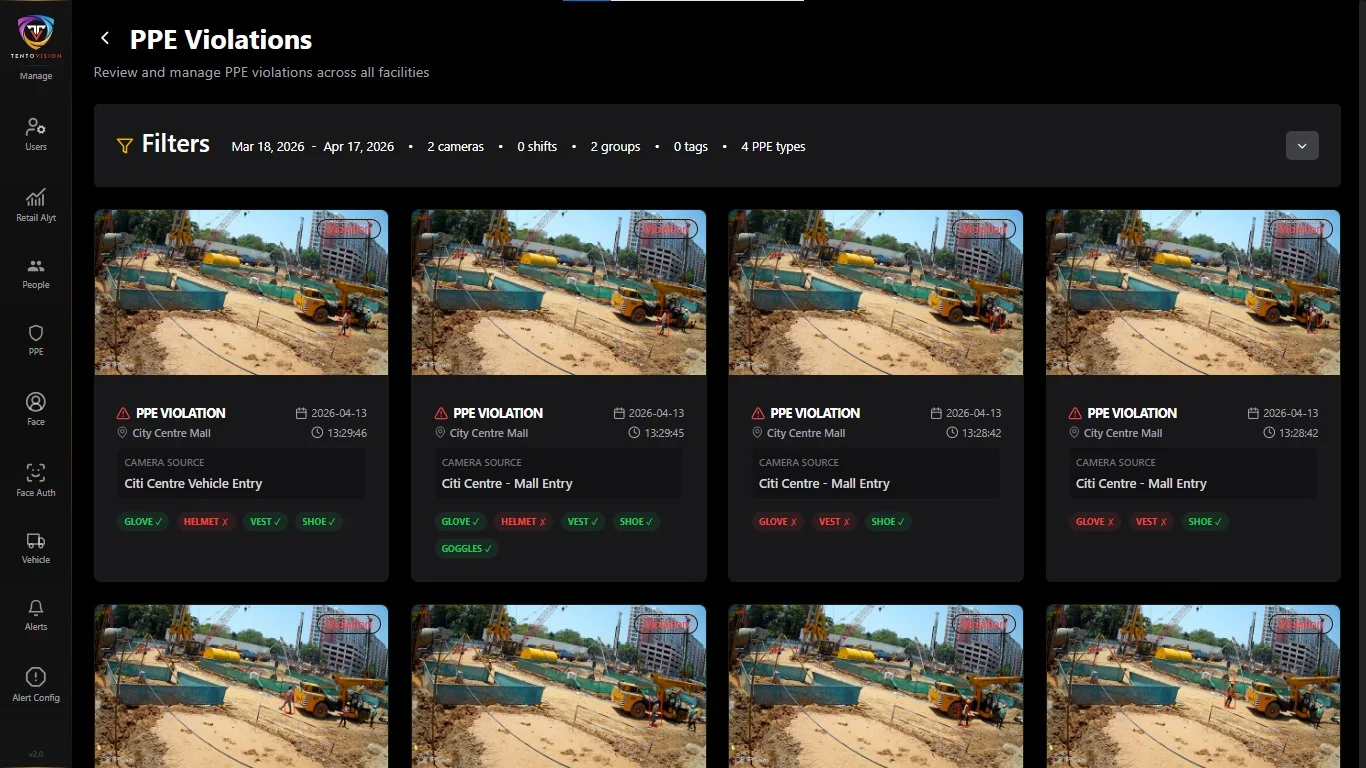Click the Manage label under the logo
Viewport: 1366px width, 768px height.
click(36, 76)
